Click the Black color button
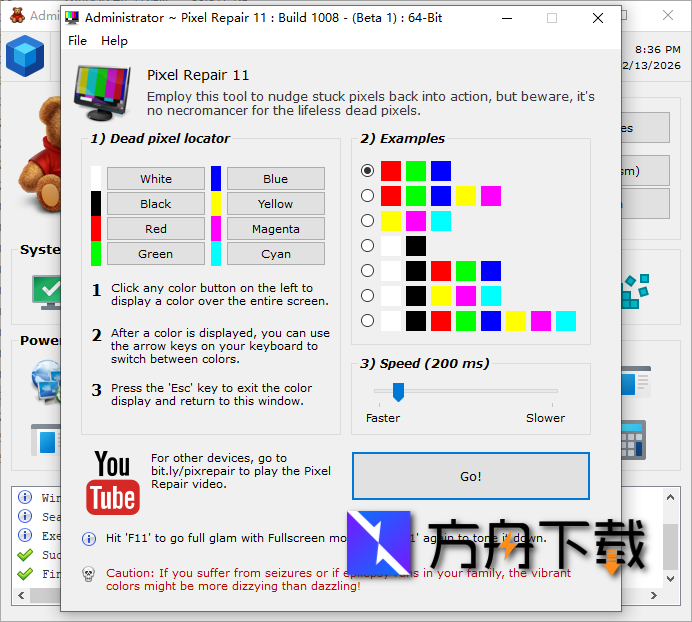This screenshot has width=692, height=622. coord(156,204)
